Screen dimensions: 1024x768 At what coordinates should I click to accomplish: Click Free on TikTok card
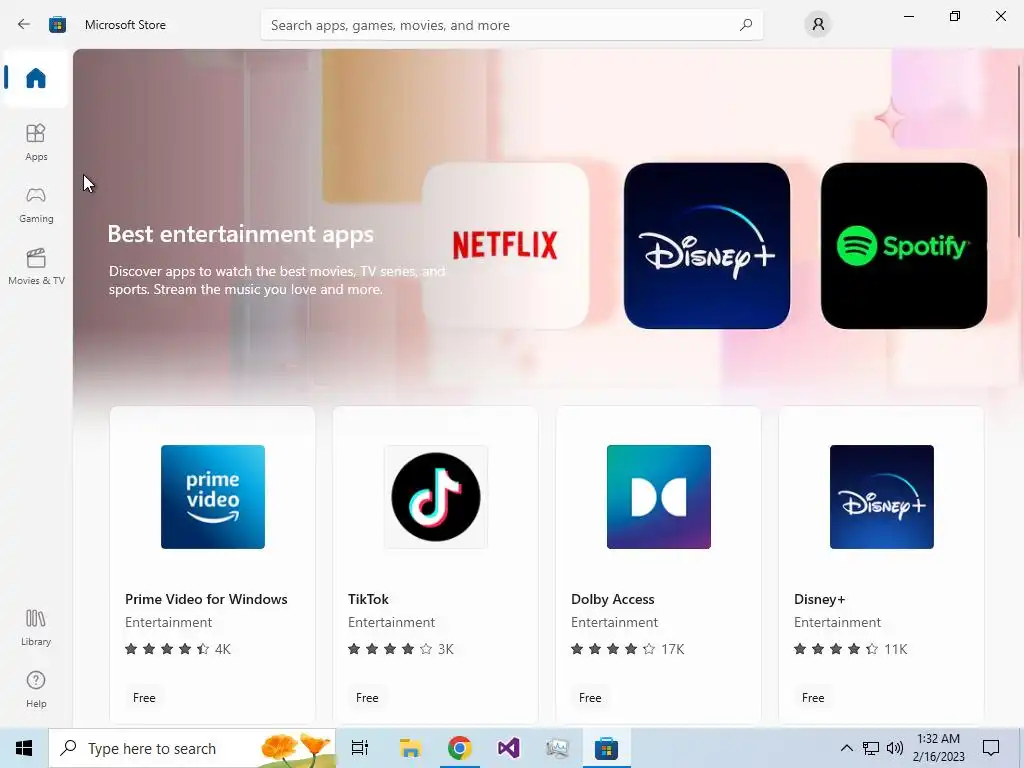click(x=367, y=697)
